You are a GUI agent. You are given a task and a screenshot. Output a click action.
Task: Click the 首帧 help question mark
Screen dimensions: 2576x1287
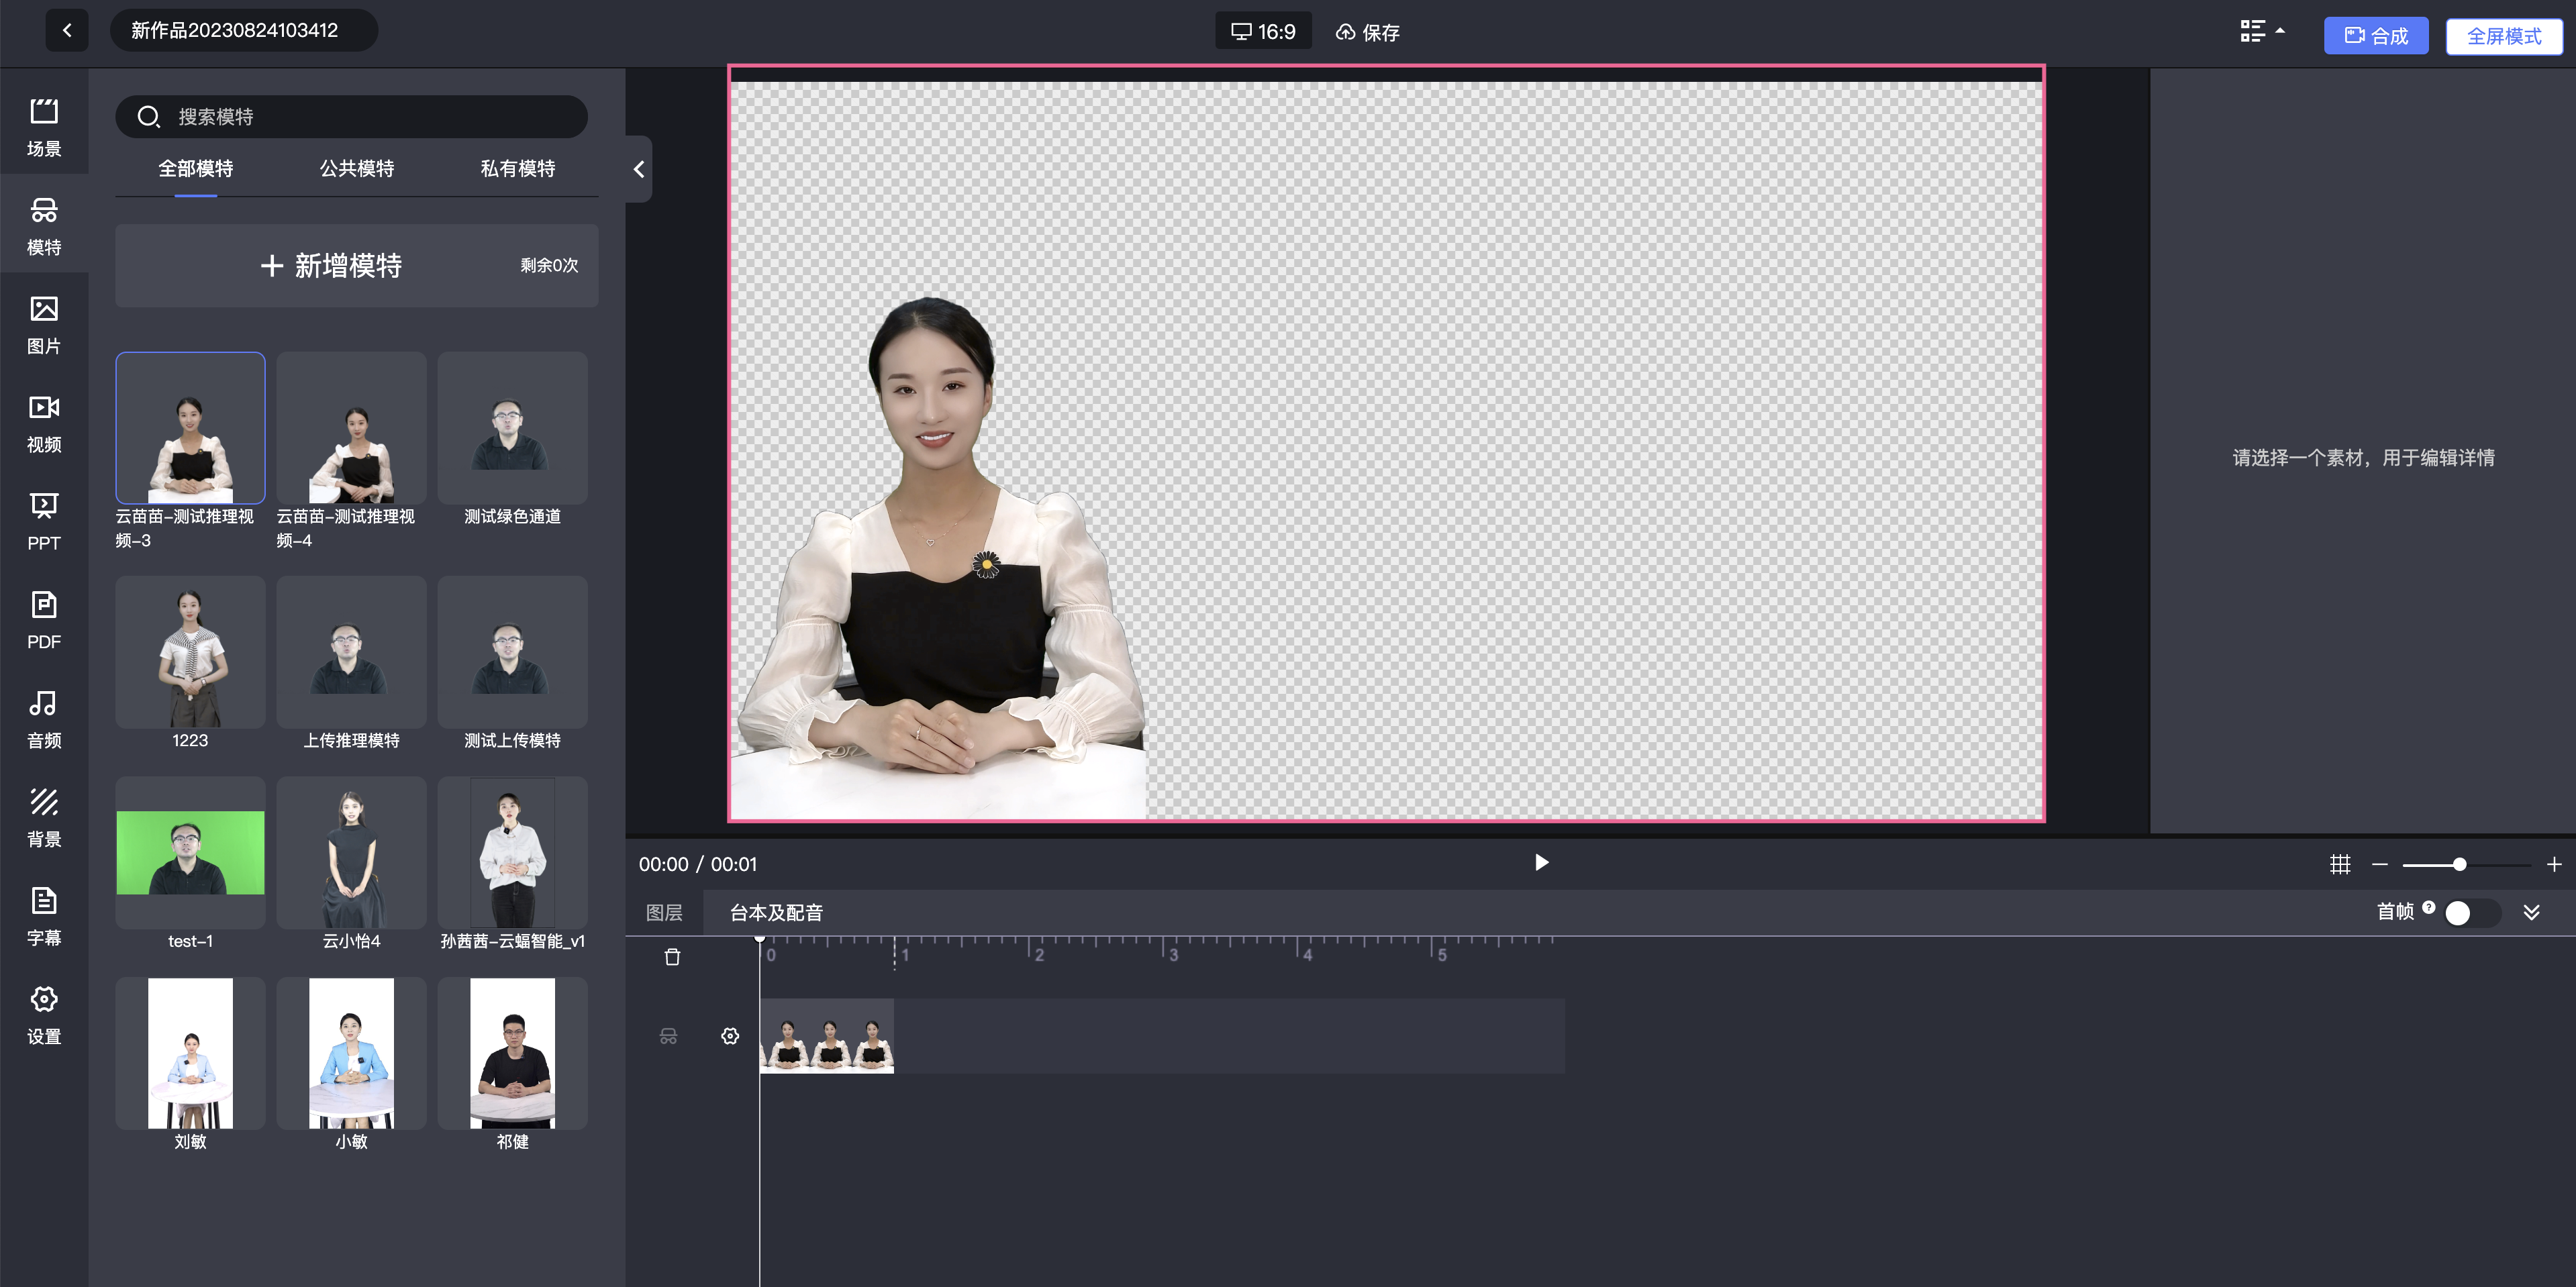point(2428,907)
